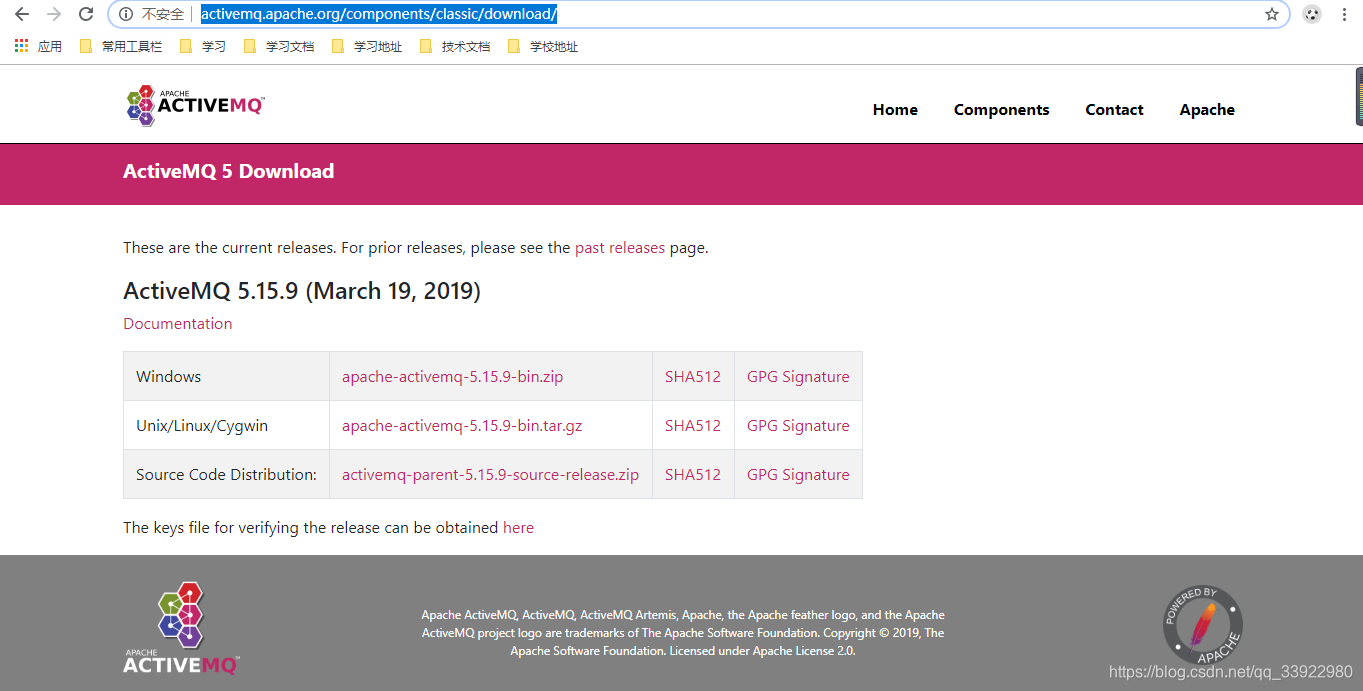Open the Components navigation item

(x=1001, y=110)
